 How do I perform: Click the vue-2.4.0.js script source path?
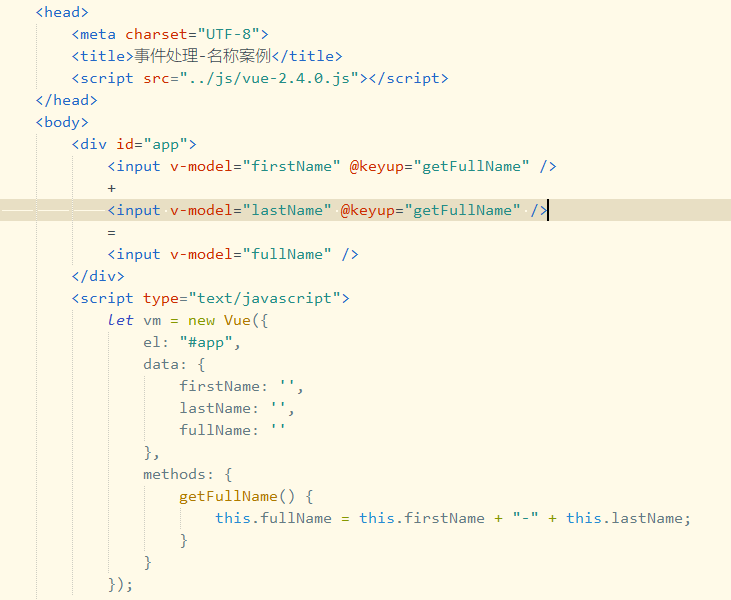point(269,78)
